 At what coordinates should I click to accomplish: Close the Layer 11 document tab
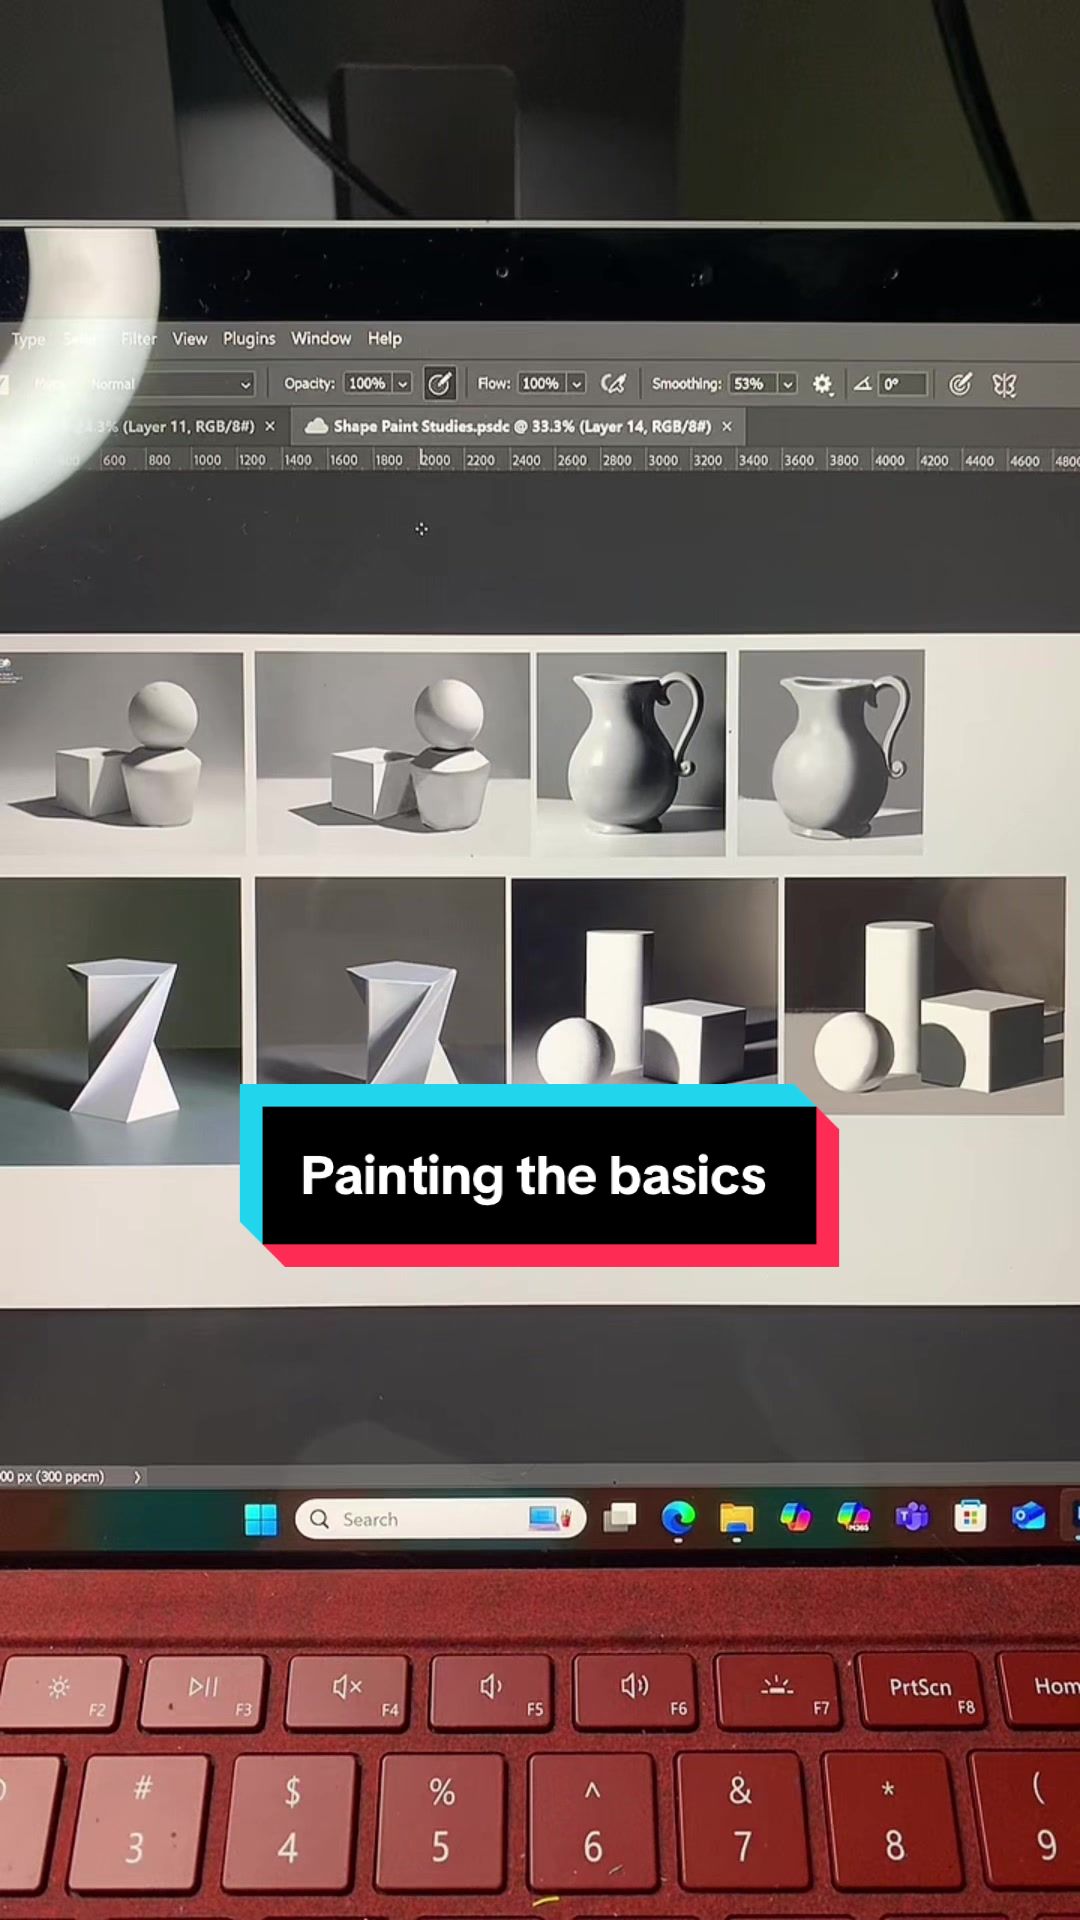[x=270, y=427]
